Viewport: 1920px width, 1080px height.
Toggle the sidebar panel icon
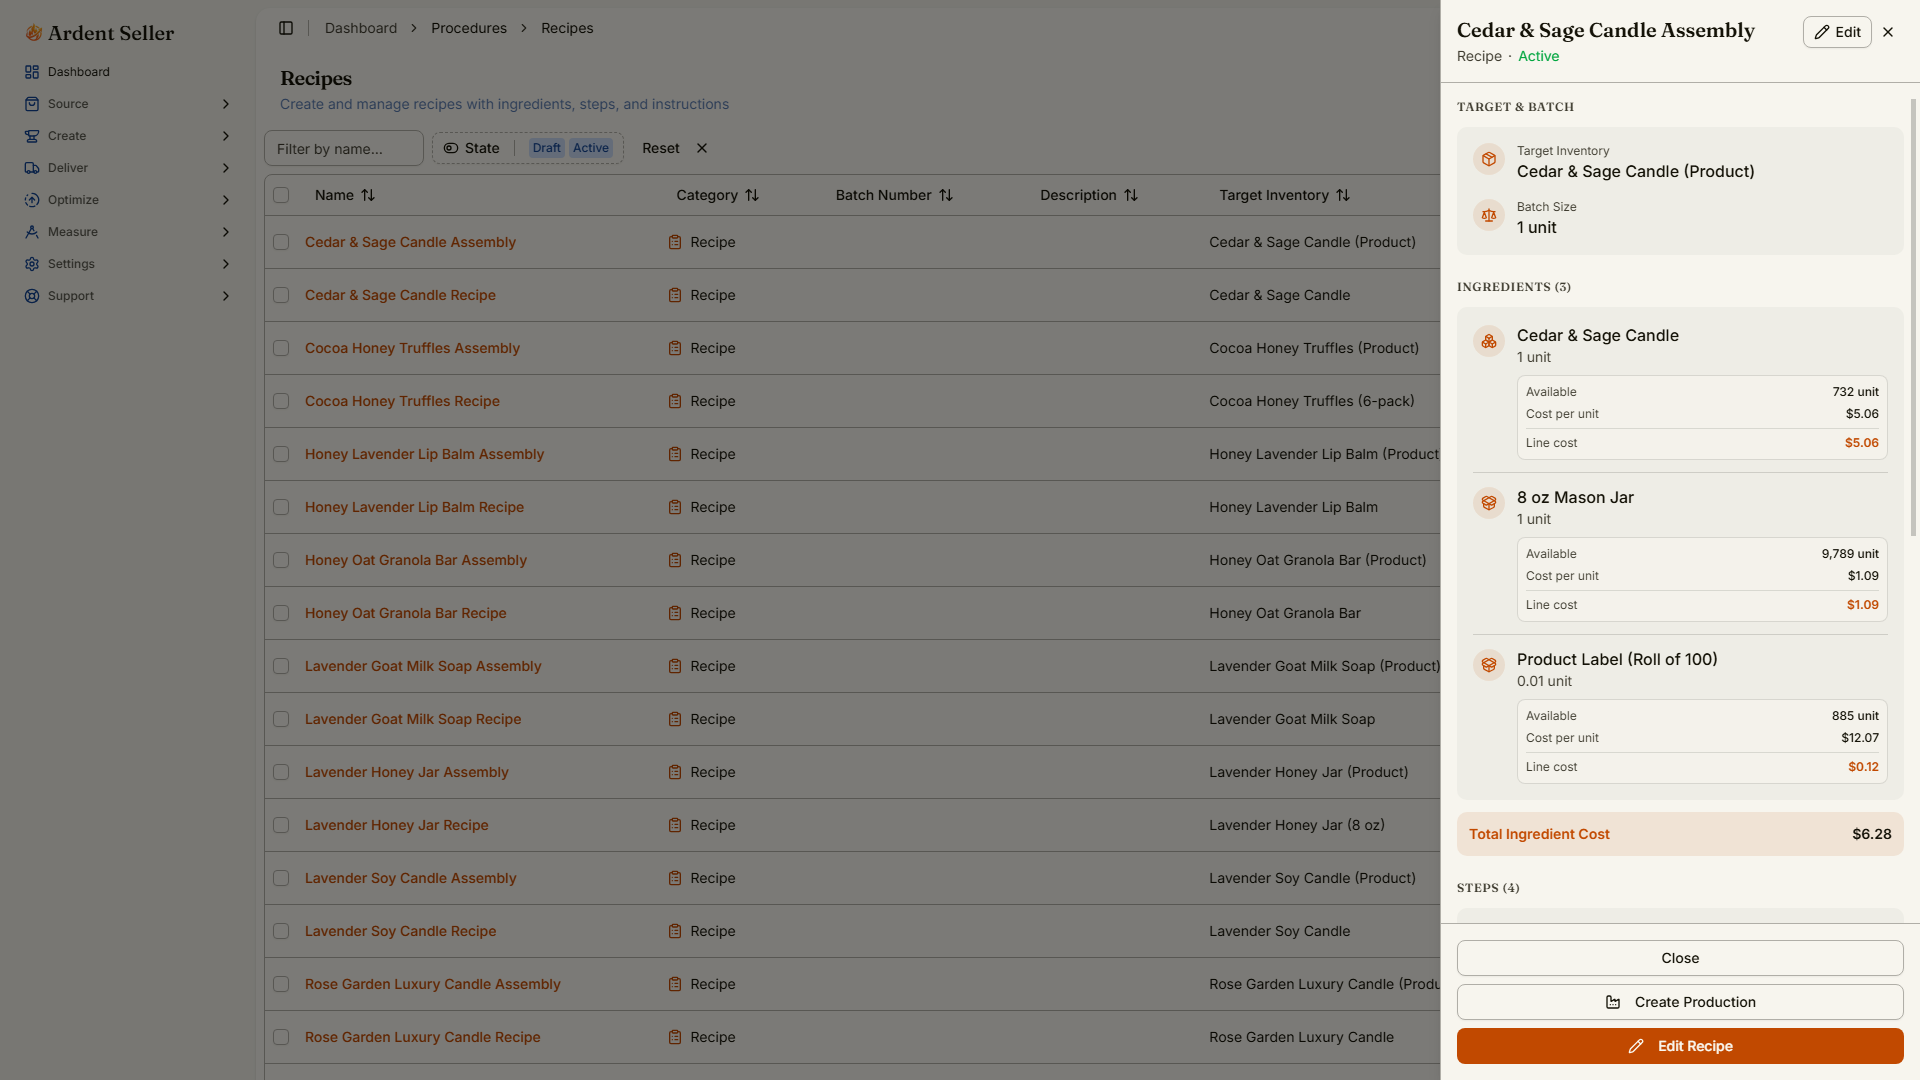click(x=286, y=28)
